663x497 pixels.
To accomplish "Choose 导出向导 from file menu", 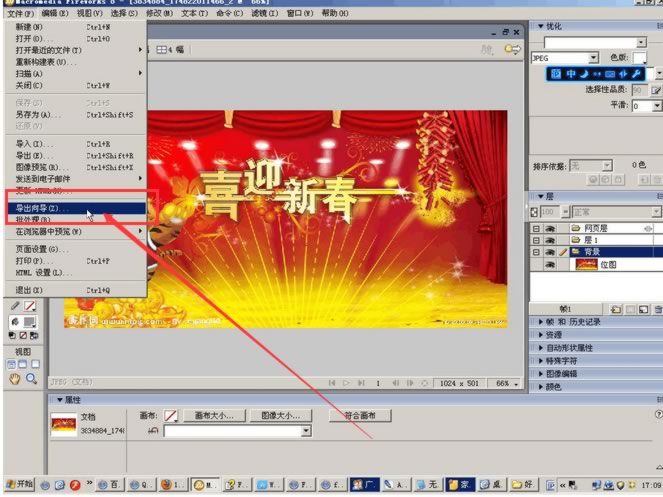I will [76, 208].
